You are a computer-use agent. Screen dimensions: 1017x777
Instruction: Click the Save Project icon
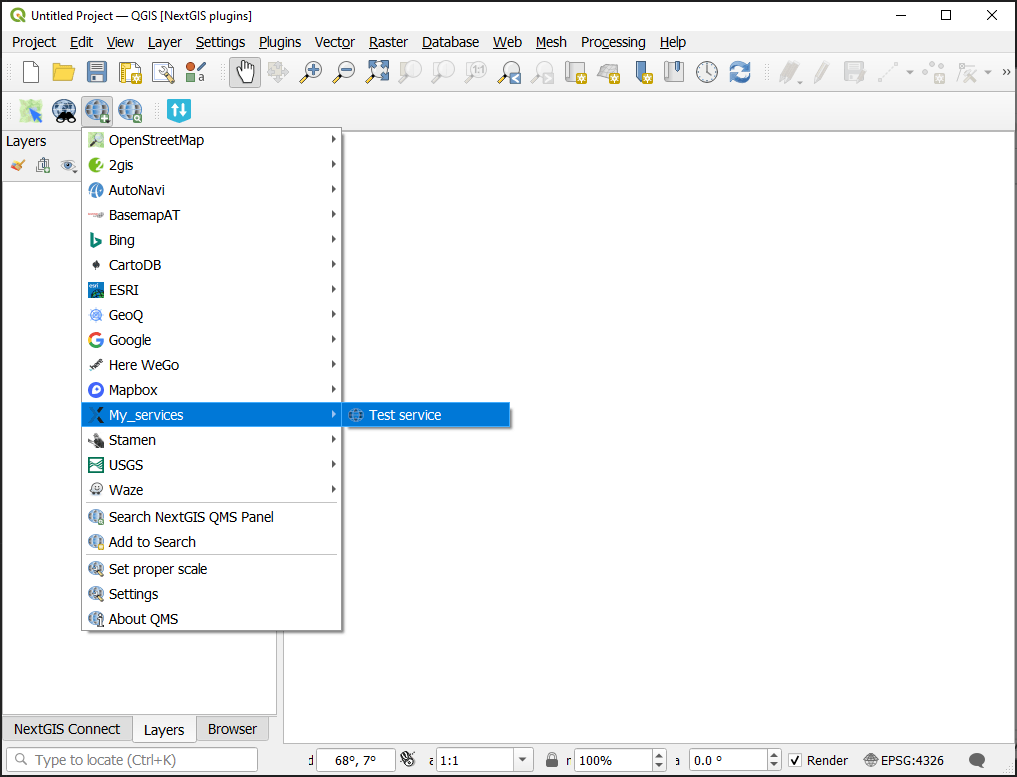96,72
